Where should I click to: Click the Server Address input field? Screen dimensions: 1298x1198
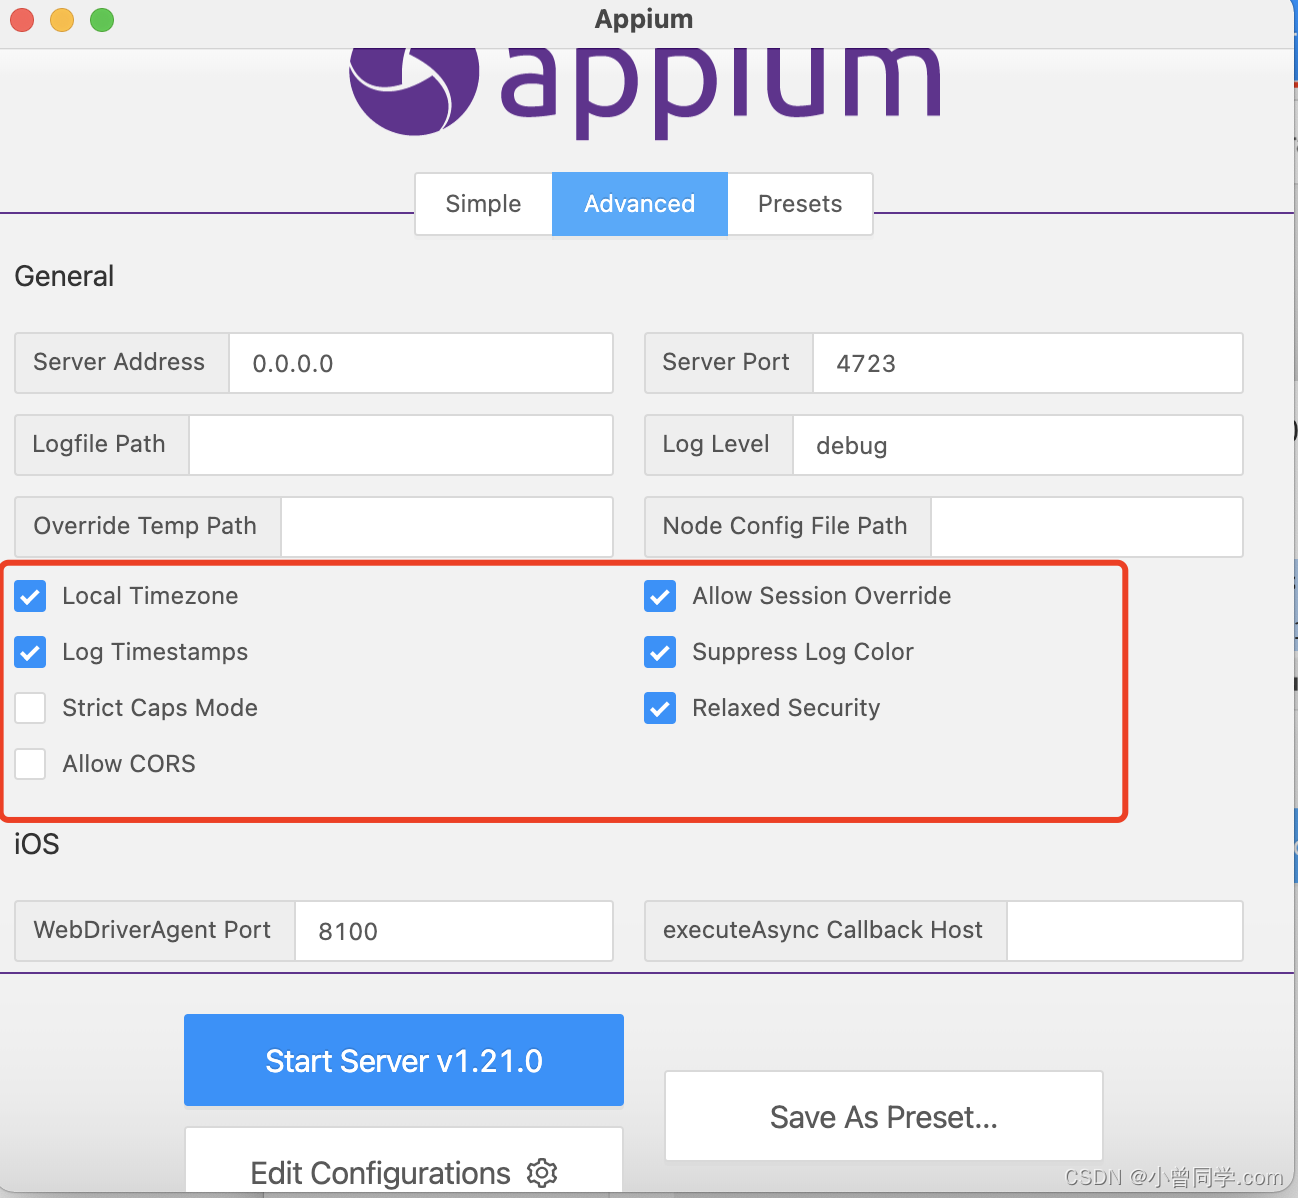click(421, 363)
